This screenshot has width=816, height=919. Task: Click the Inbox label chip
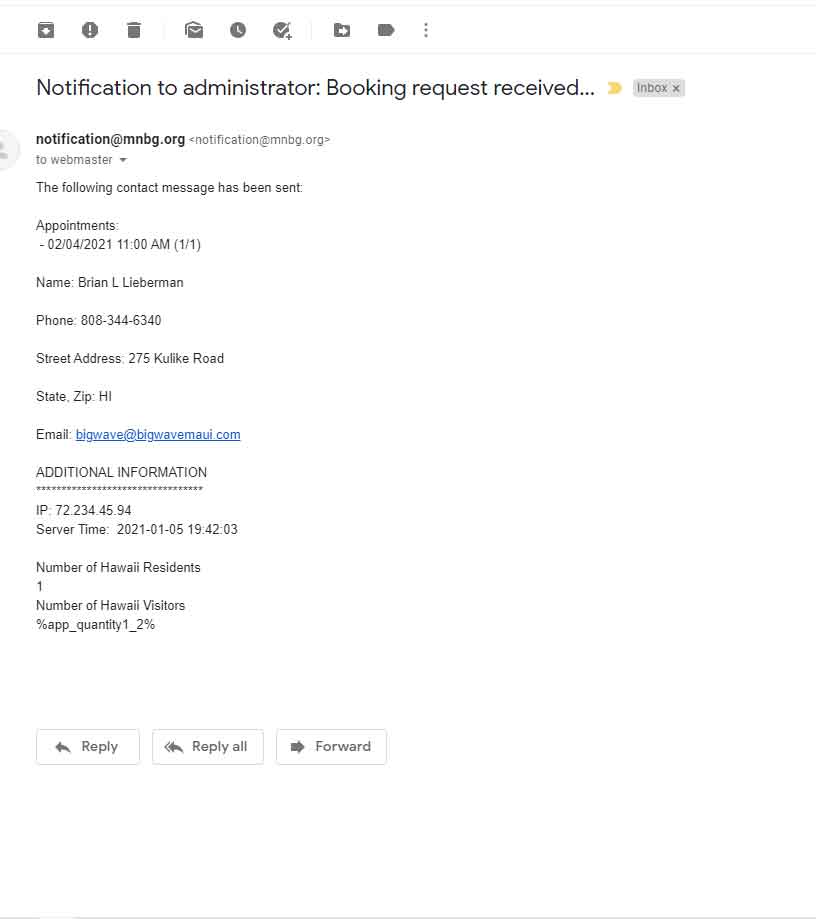pyautogui.click(x=651, y=88)
